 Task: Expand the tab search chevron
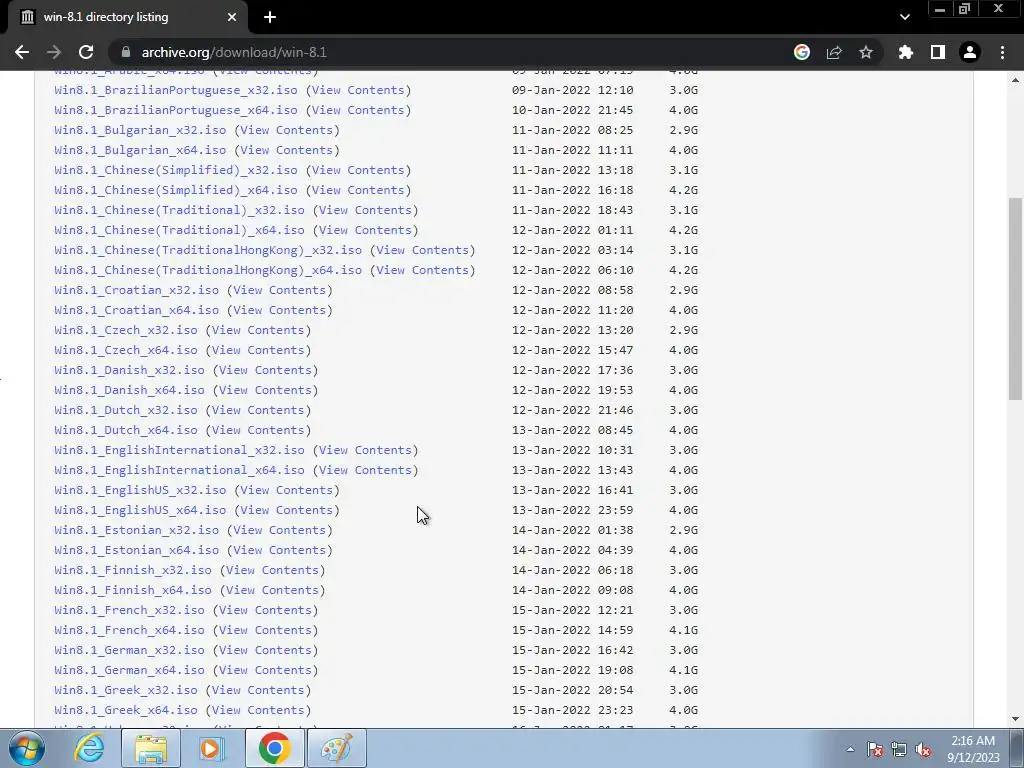(x=904, y=17)
